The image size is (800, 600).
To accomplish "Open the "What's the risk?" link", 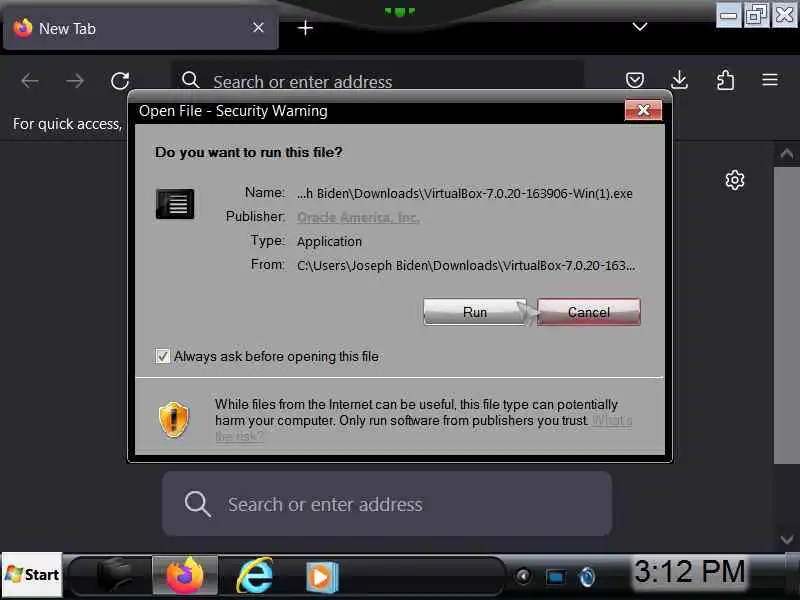I will (611, 421).
